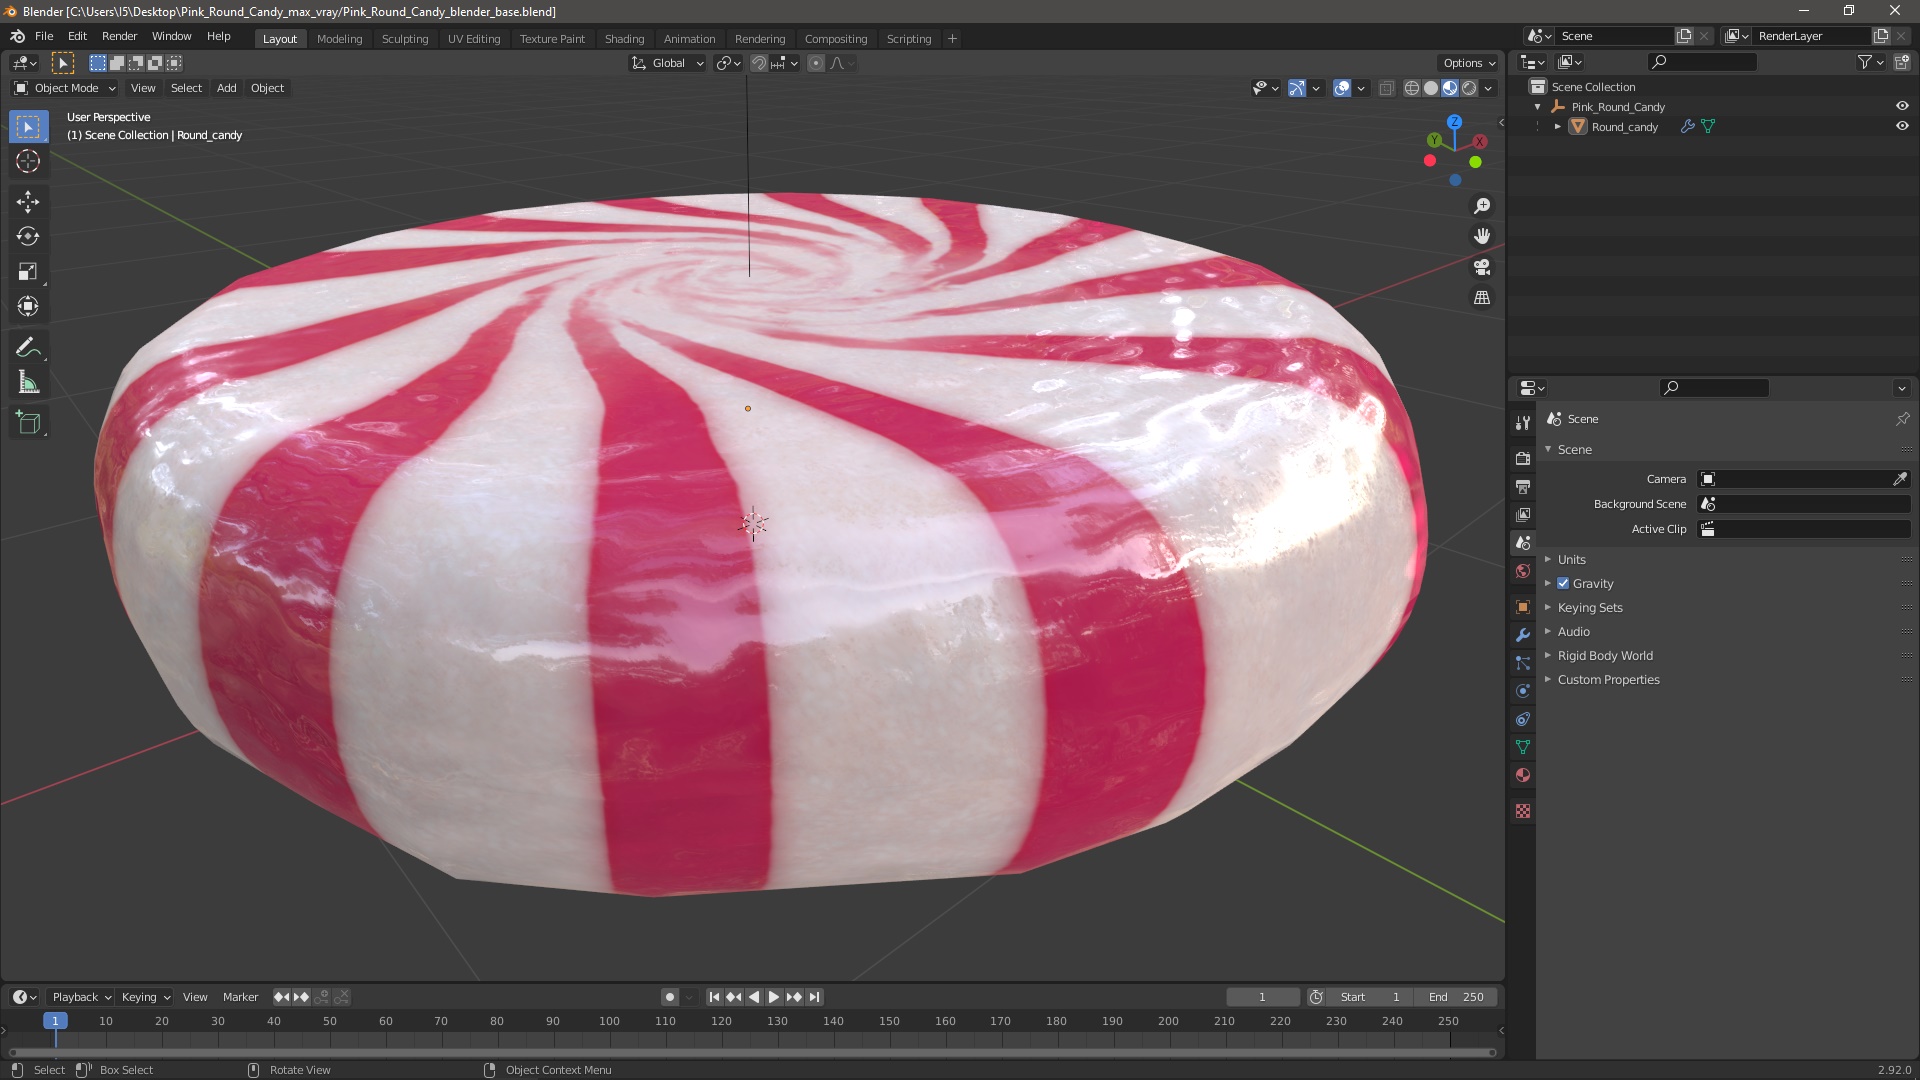Open the Render properties tab

1523,458
